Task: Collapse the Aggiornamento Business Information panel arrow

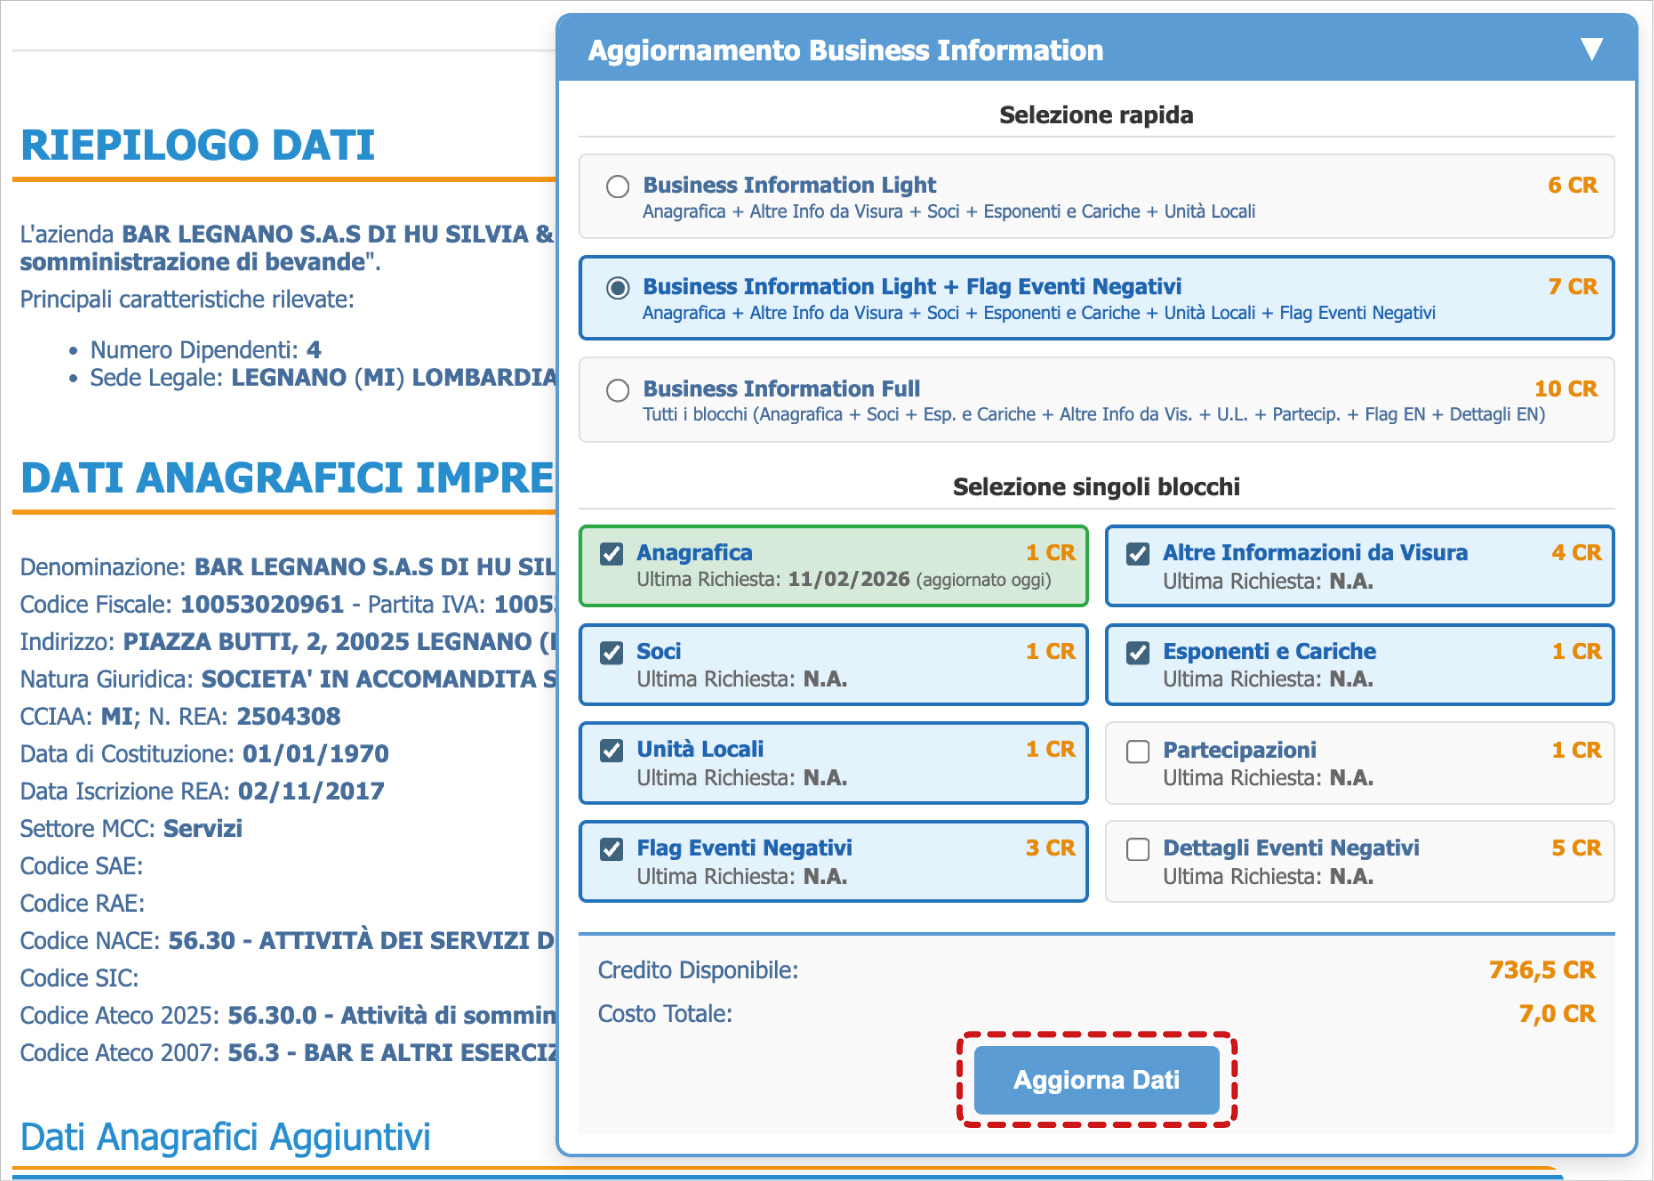Action: 1591,50
